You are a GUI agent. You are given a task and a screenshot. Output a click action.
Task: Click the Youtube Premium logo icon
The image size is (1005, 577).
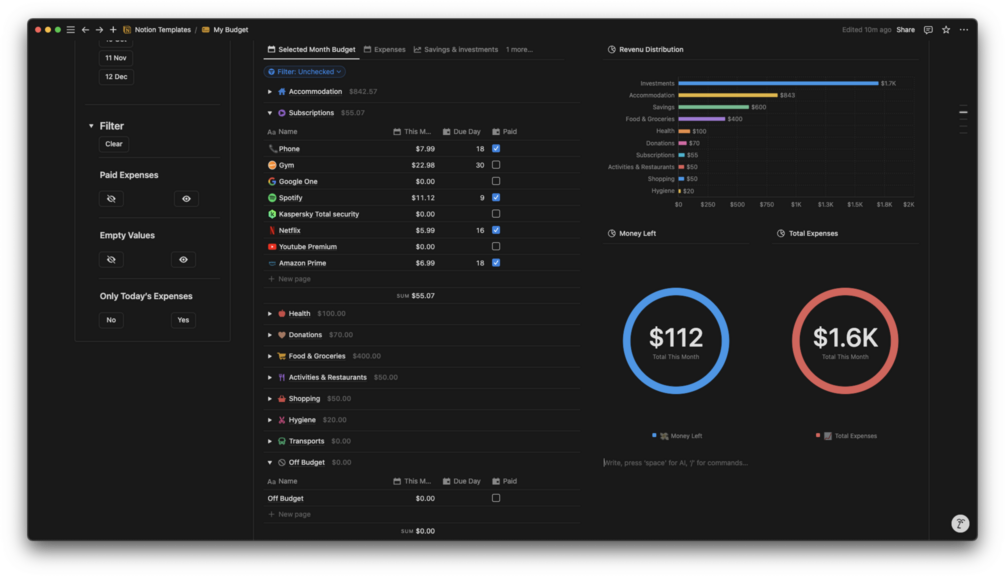272,247
